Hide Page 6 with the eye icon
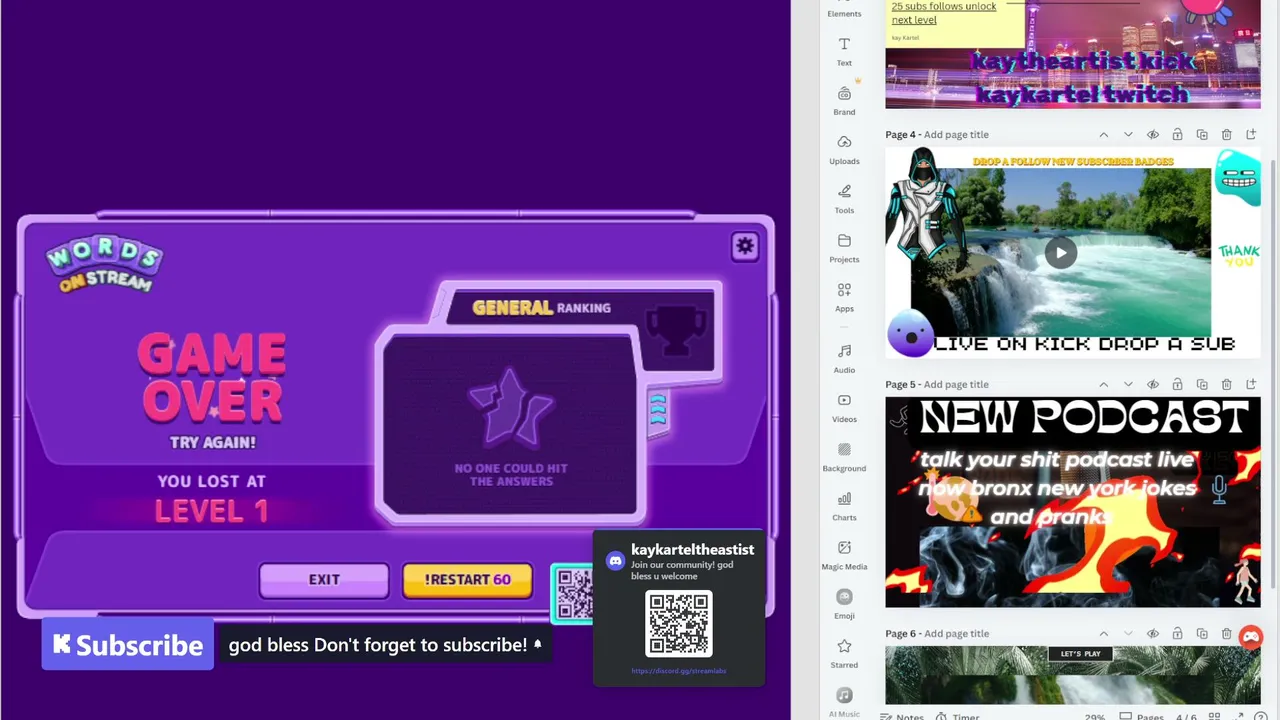 click(x=1153, y=634)
